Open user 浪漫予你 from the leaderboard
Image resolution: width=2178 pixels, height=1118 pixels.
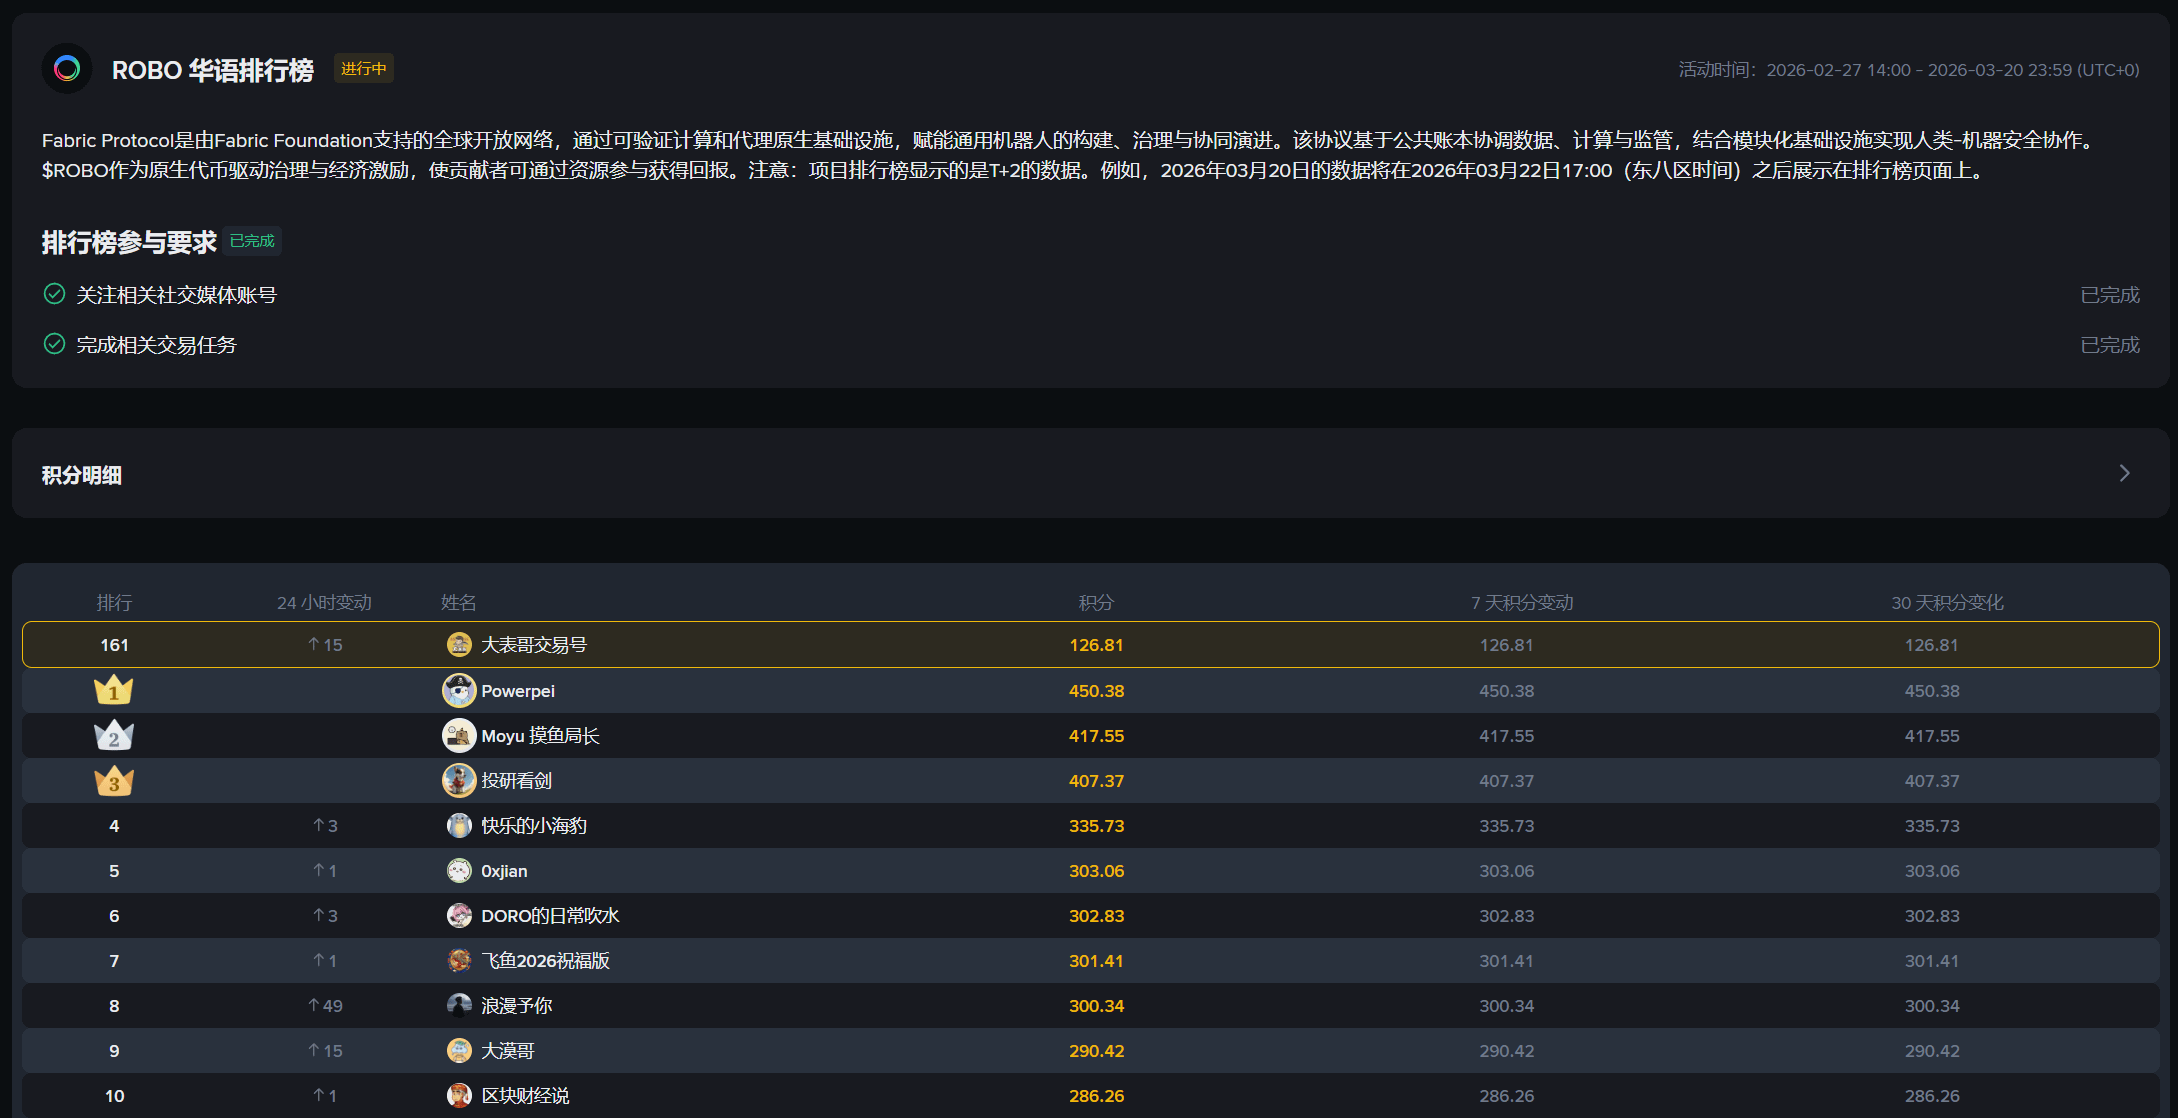pos(516,1006)
